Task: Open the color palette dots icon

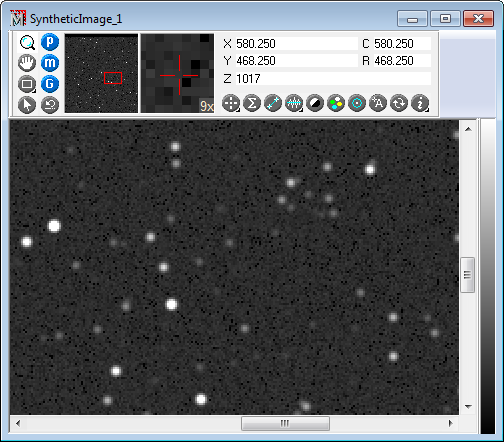Action: 336,103
